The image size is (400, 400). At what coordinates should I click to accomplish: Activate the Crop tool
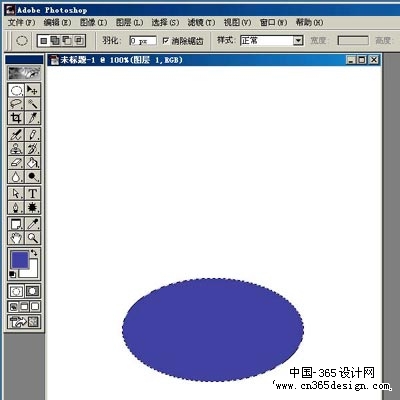pyautogui.click(x=16, y=118)
